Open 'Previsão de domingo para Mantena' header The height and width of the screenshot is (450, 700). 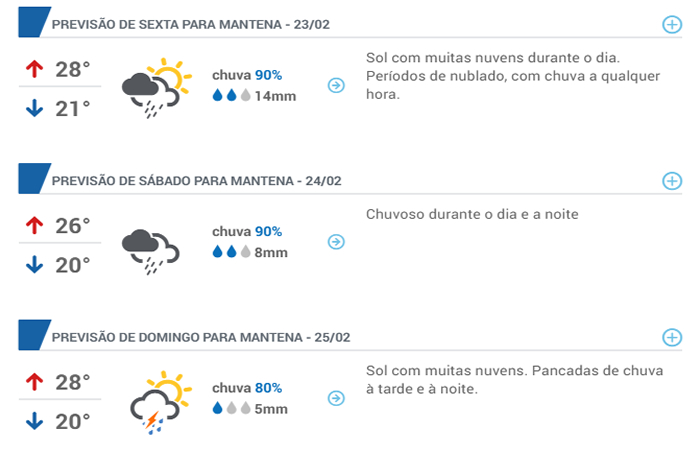[201, 337]
